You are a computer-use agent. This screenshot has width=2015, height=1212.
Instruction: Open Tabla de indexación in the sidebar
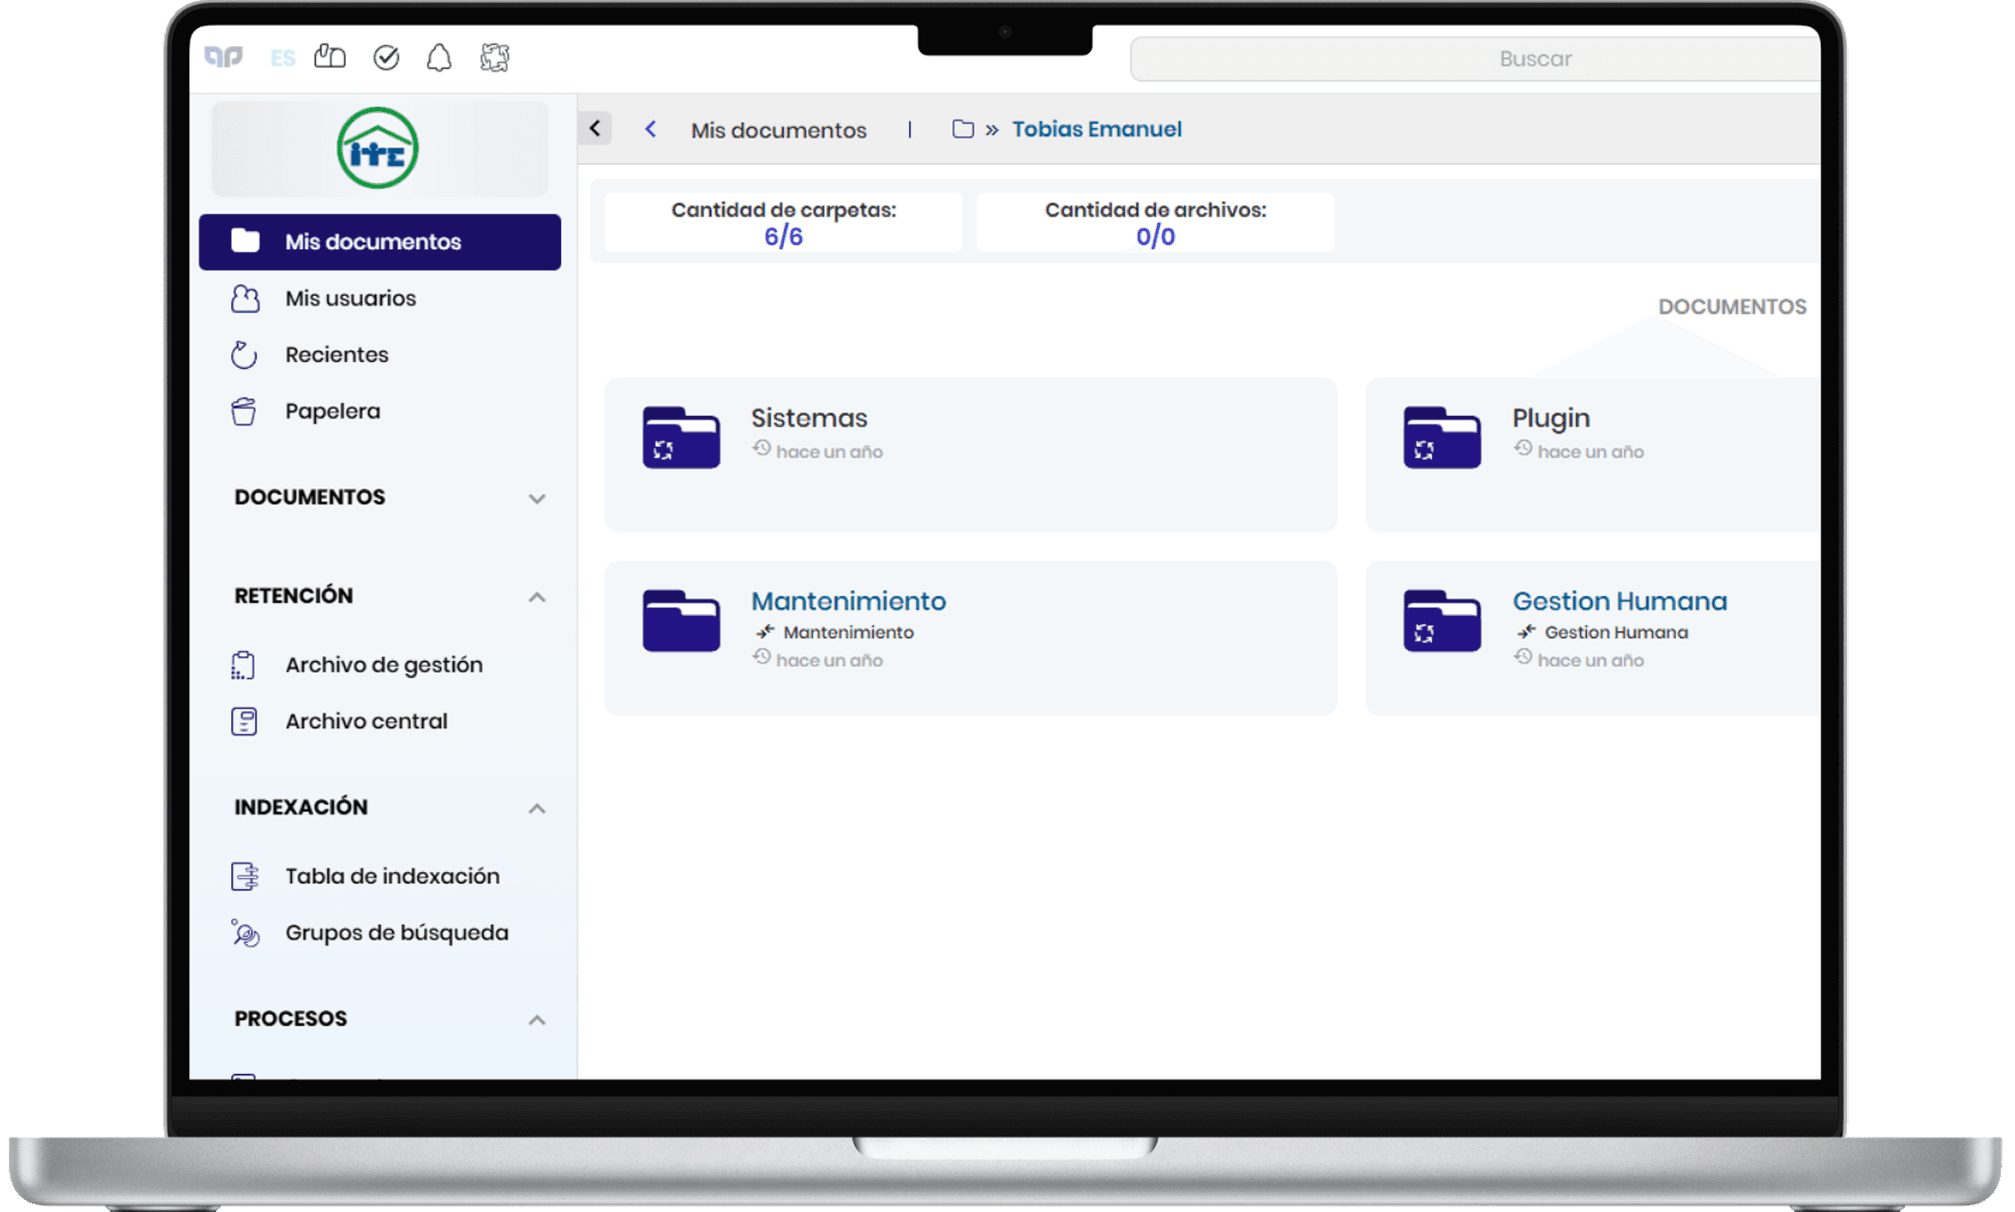[x=392, y=876]
